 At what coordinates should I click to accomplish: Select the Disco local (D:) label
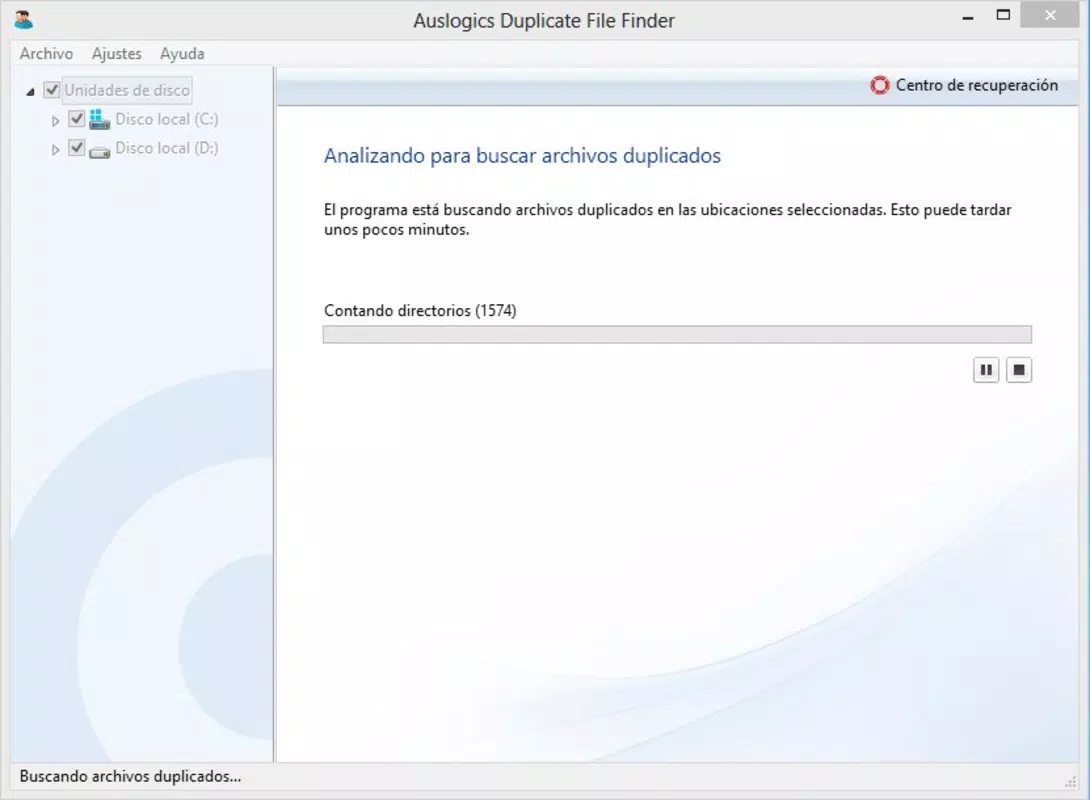[167, 148]
